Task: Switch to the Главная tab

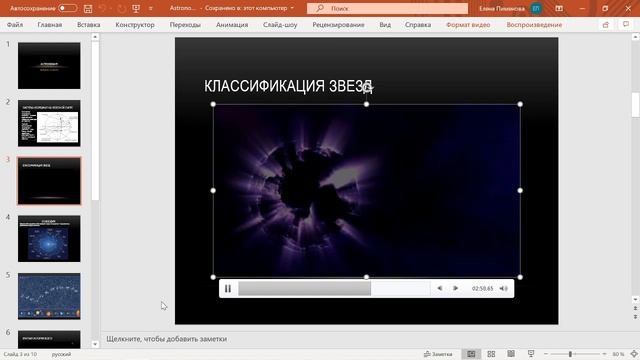Action: click(x=50, y=25)
